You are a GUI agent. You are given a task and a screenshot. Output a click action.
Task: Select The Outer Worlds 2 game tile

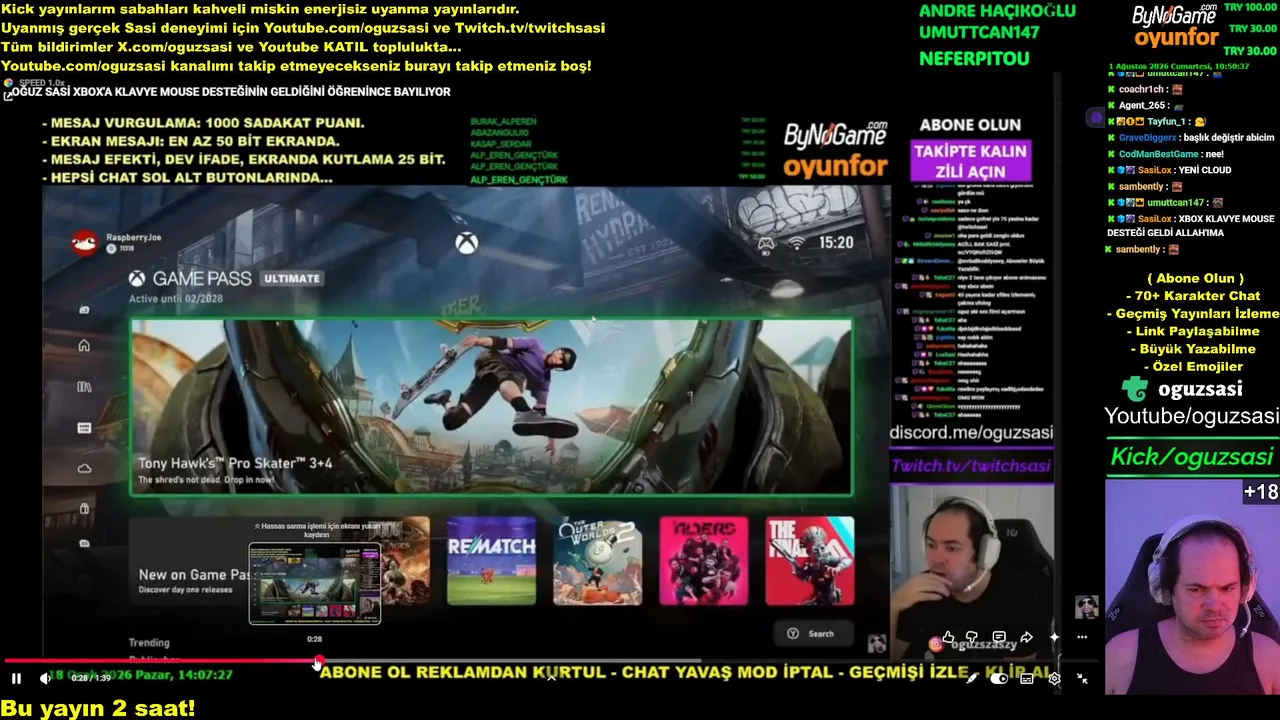pos(597,561)
